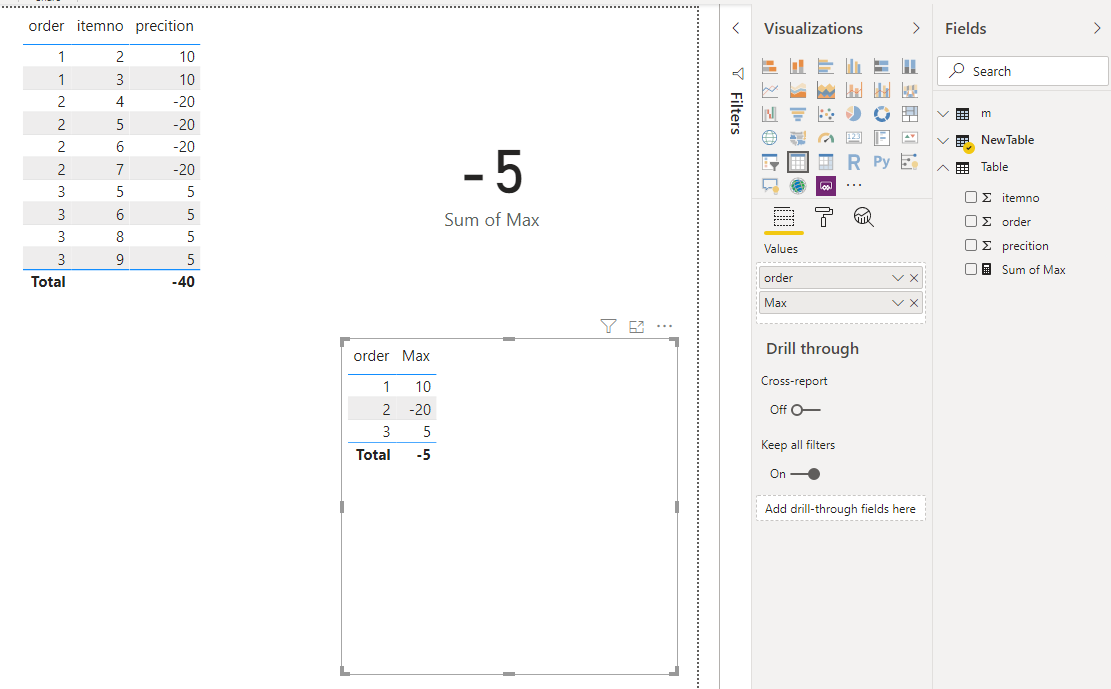Image resolution: width=1111 pixels, height=689 pixels.
Task: Switch to the Format paint roller tab
Action: pos(823,217)
